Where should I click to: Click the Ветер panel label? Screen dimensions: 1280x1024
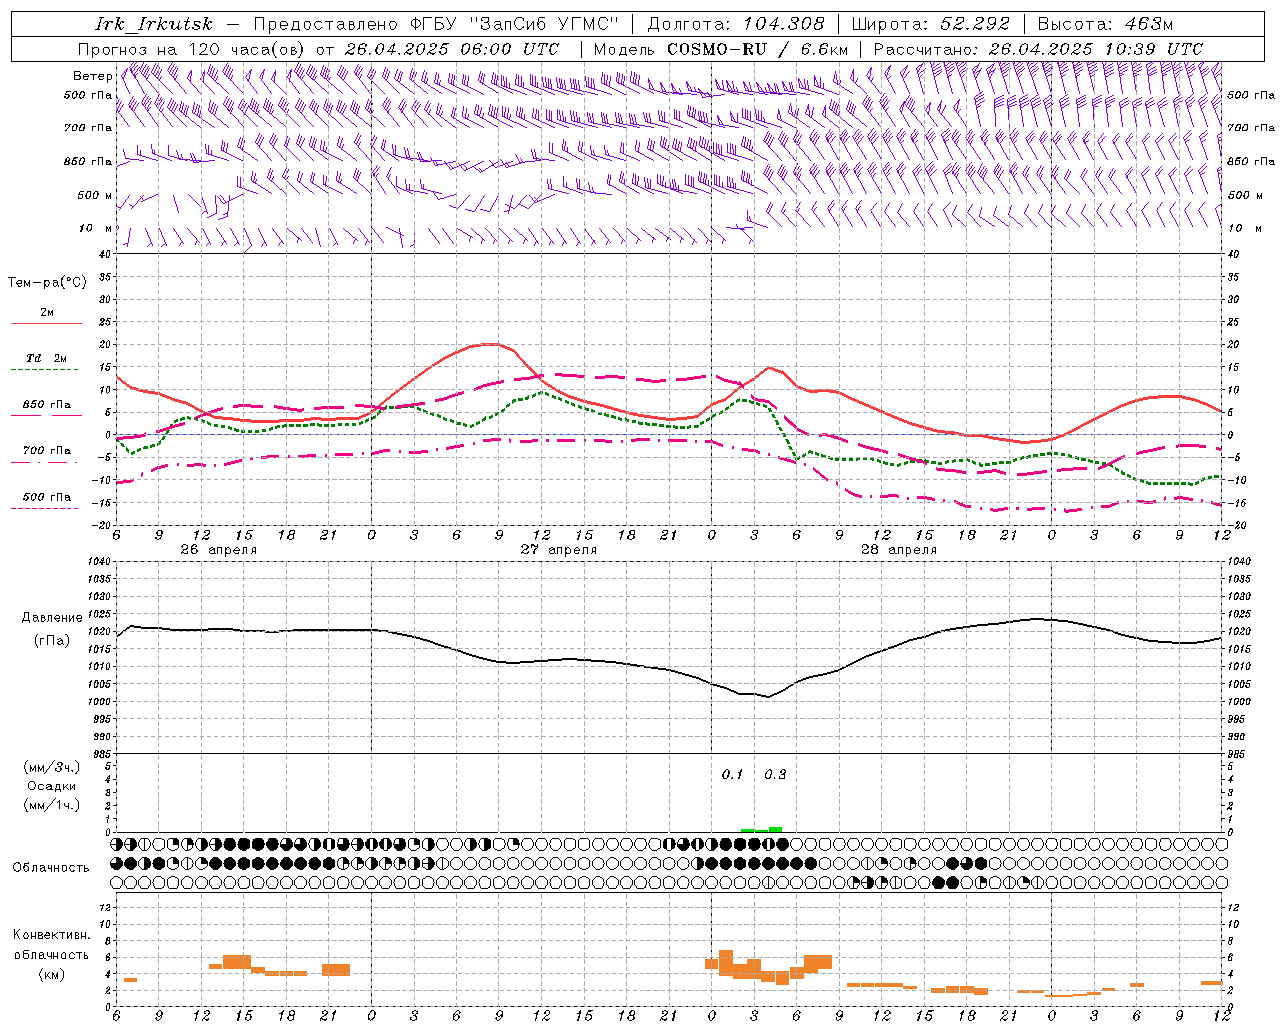click(92, 76)
